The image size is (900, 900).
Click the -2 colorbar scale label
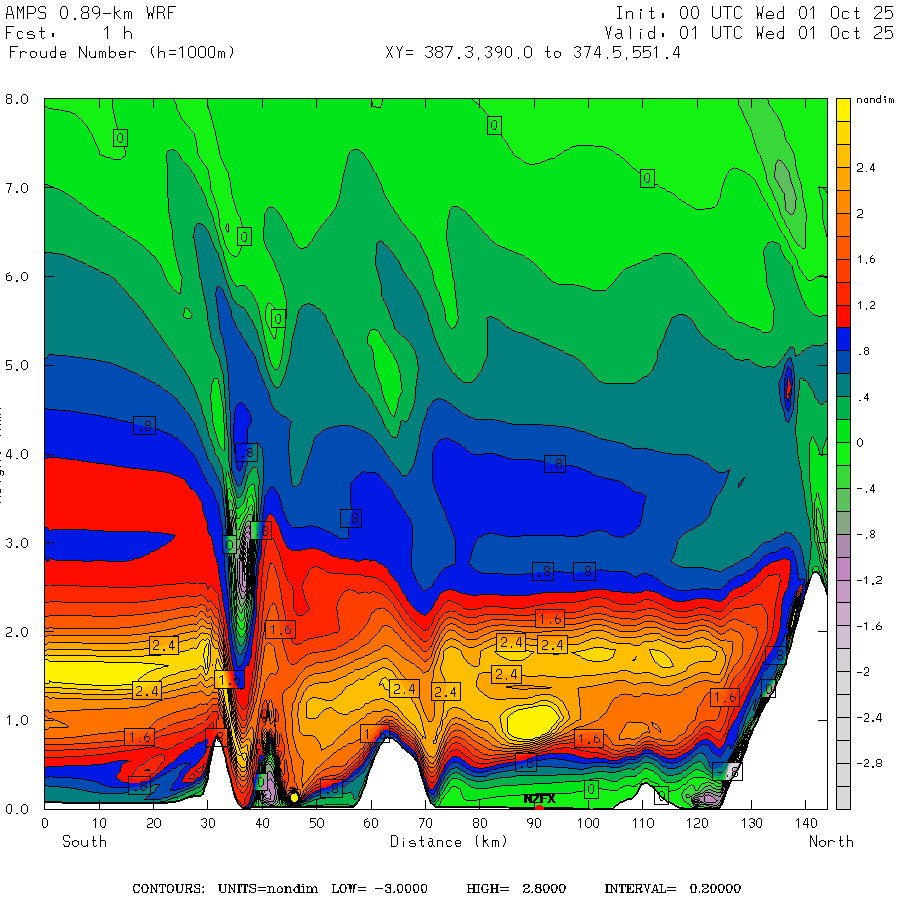coord(863,672)
